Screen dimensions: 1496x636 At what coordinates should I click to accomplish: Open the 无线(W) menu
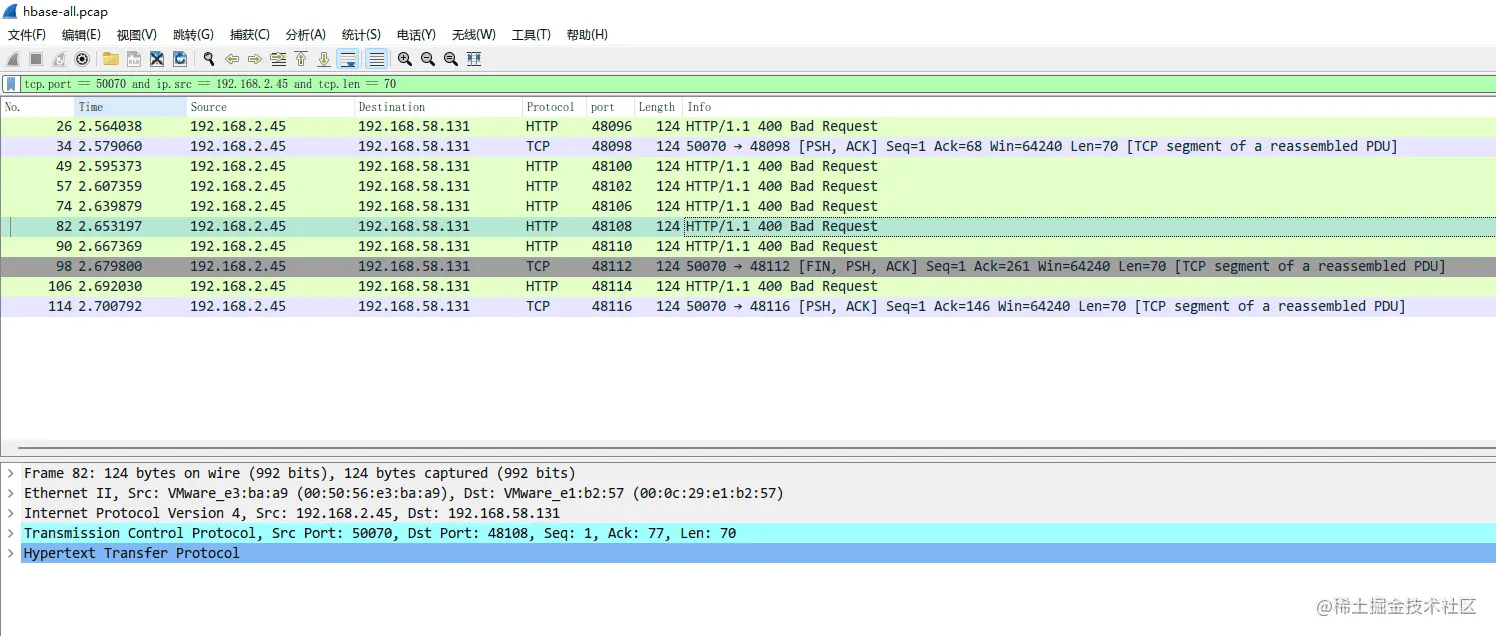coord(473,35)
